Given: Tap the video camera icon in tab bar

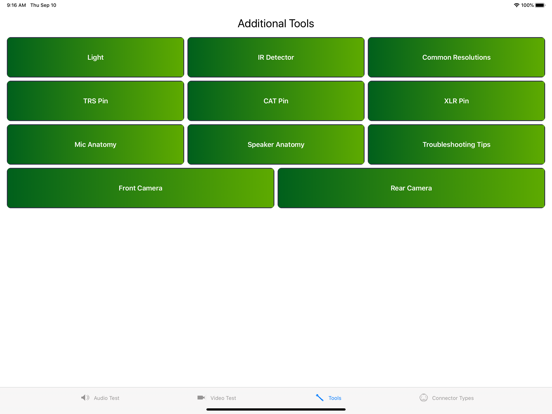Looking at the screenshot, I should [201, 397].
